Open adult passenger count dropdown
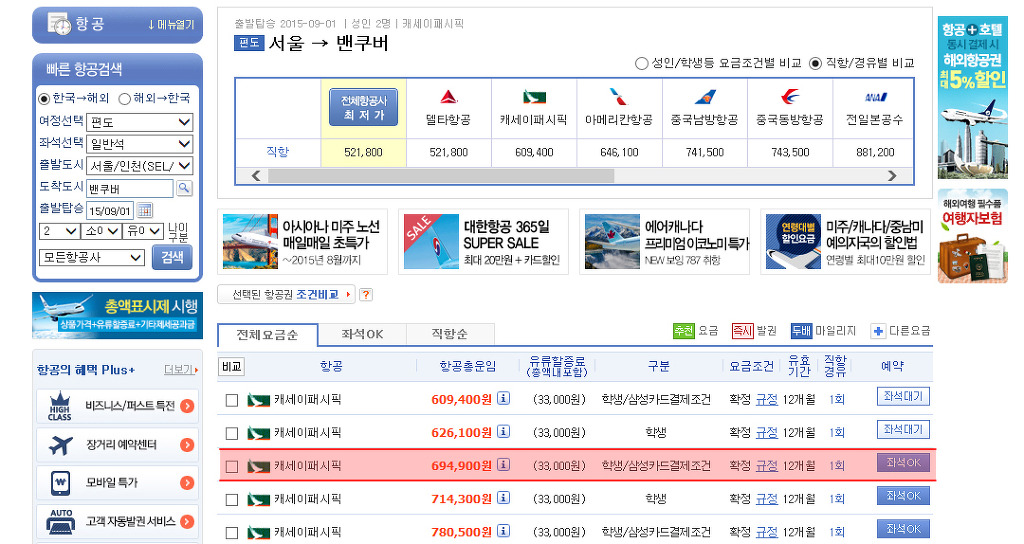 click(x=59, y=231)
